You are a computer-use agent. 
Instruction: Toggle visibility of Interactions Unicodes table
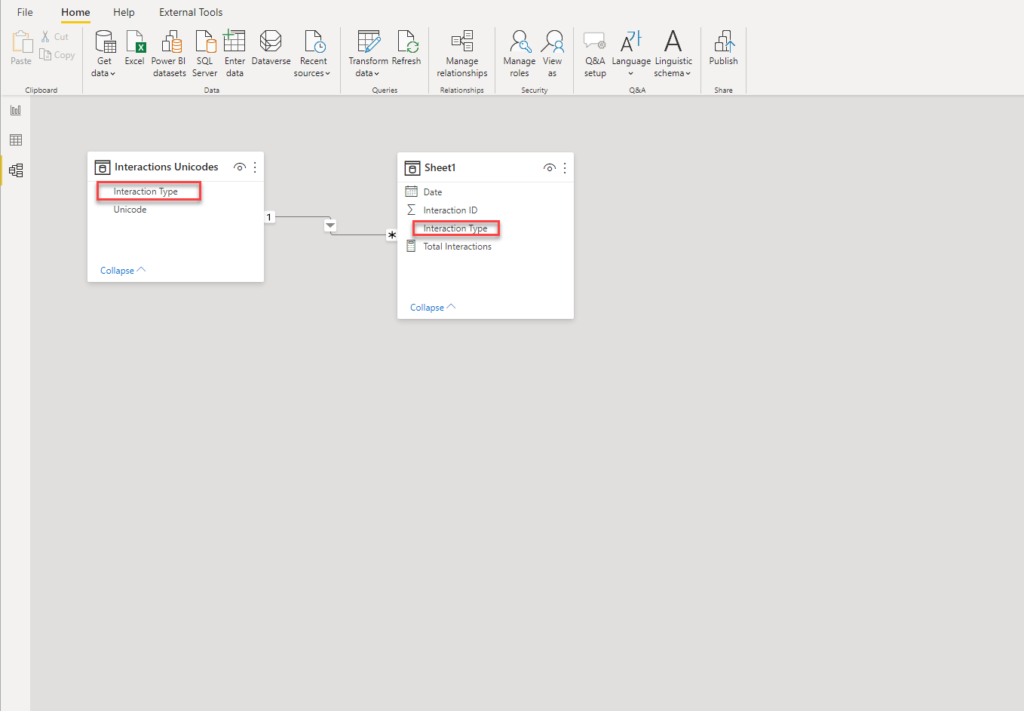pos(240,167)
